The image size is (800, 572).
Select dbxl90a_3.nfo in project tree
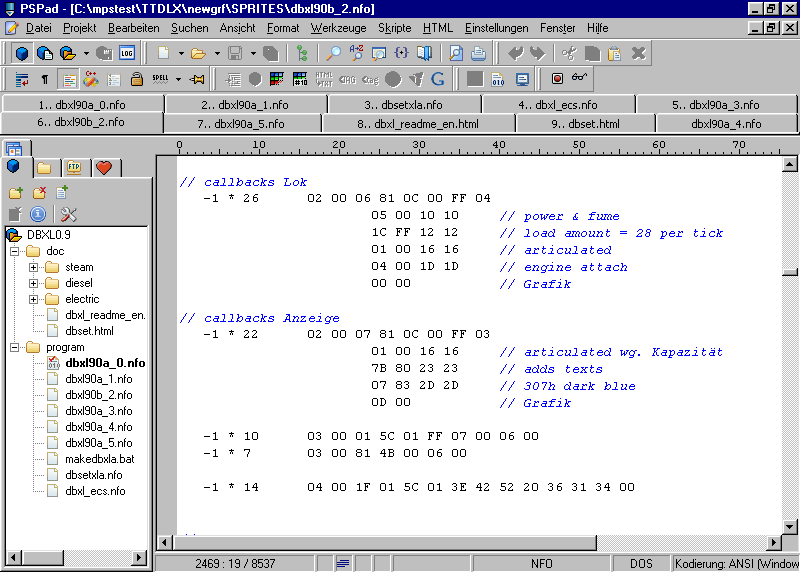pos(98,411)
